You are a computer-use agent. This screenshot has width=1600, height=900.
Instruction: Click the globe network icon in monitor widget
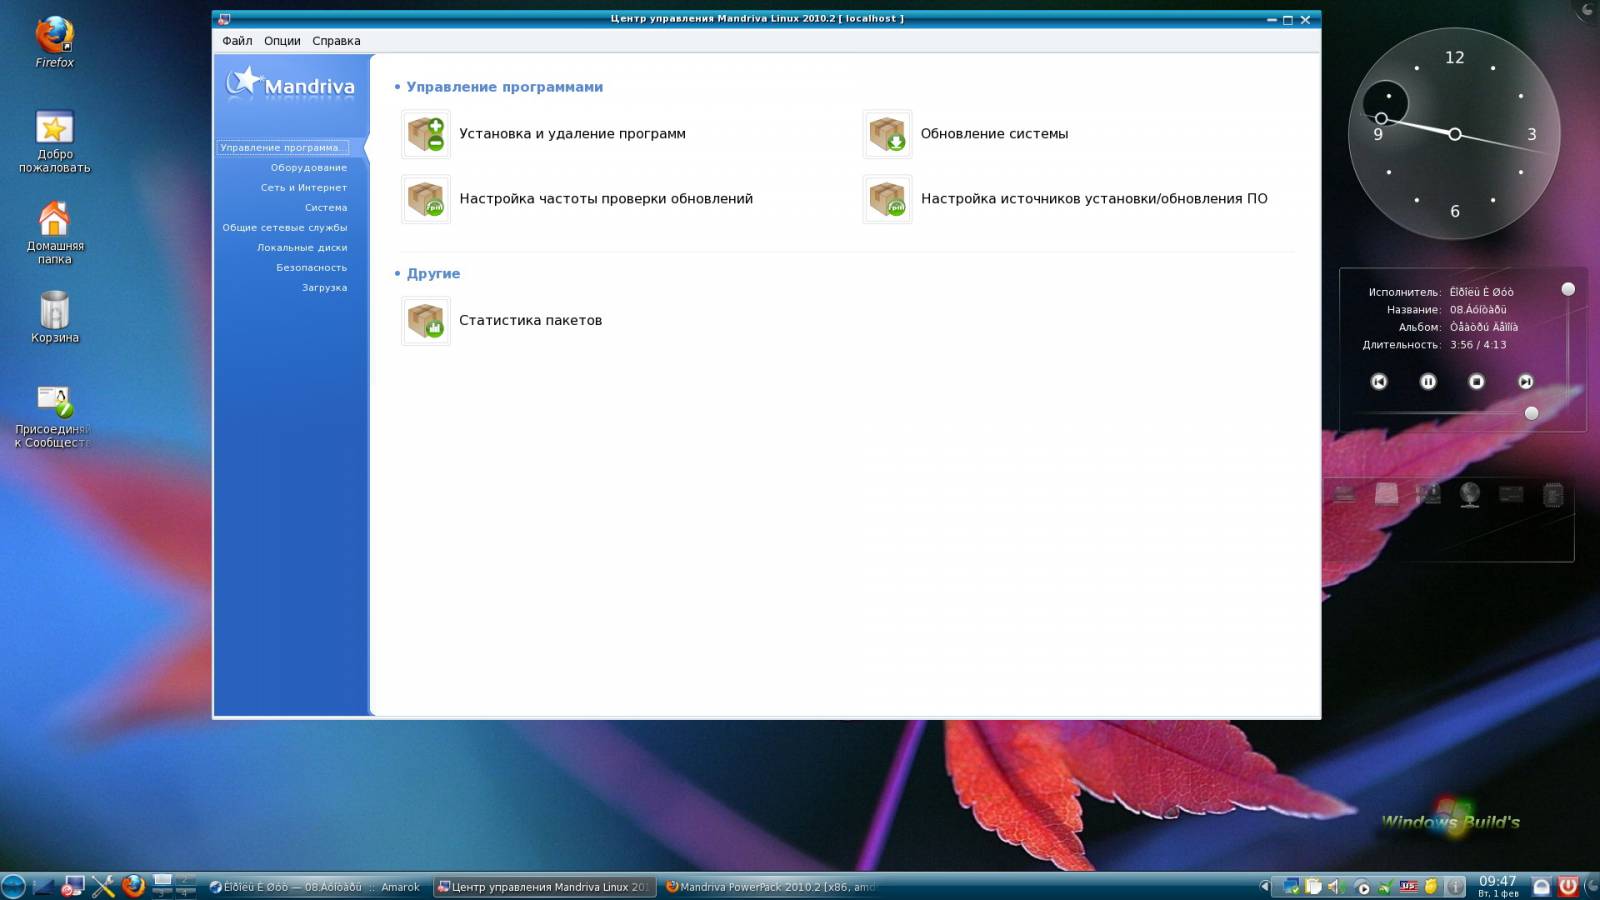(1469, 494)
